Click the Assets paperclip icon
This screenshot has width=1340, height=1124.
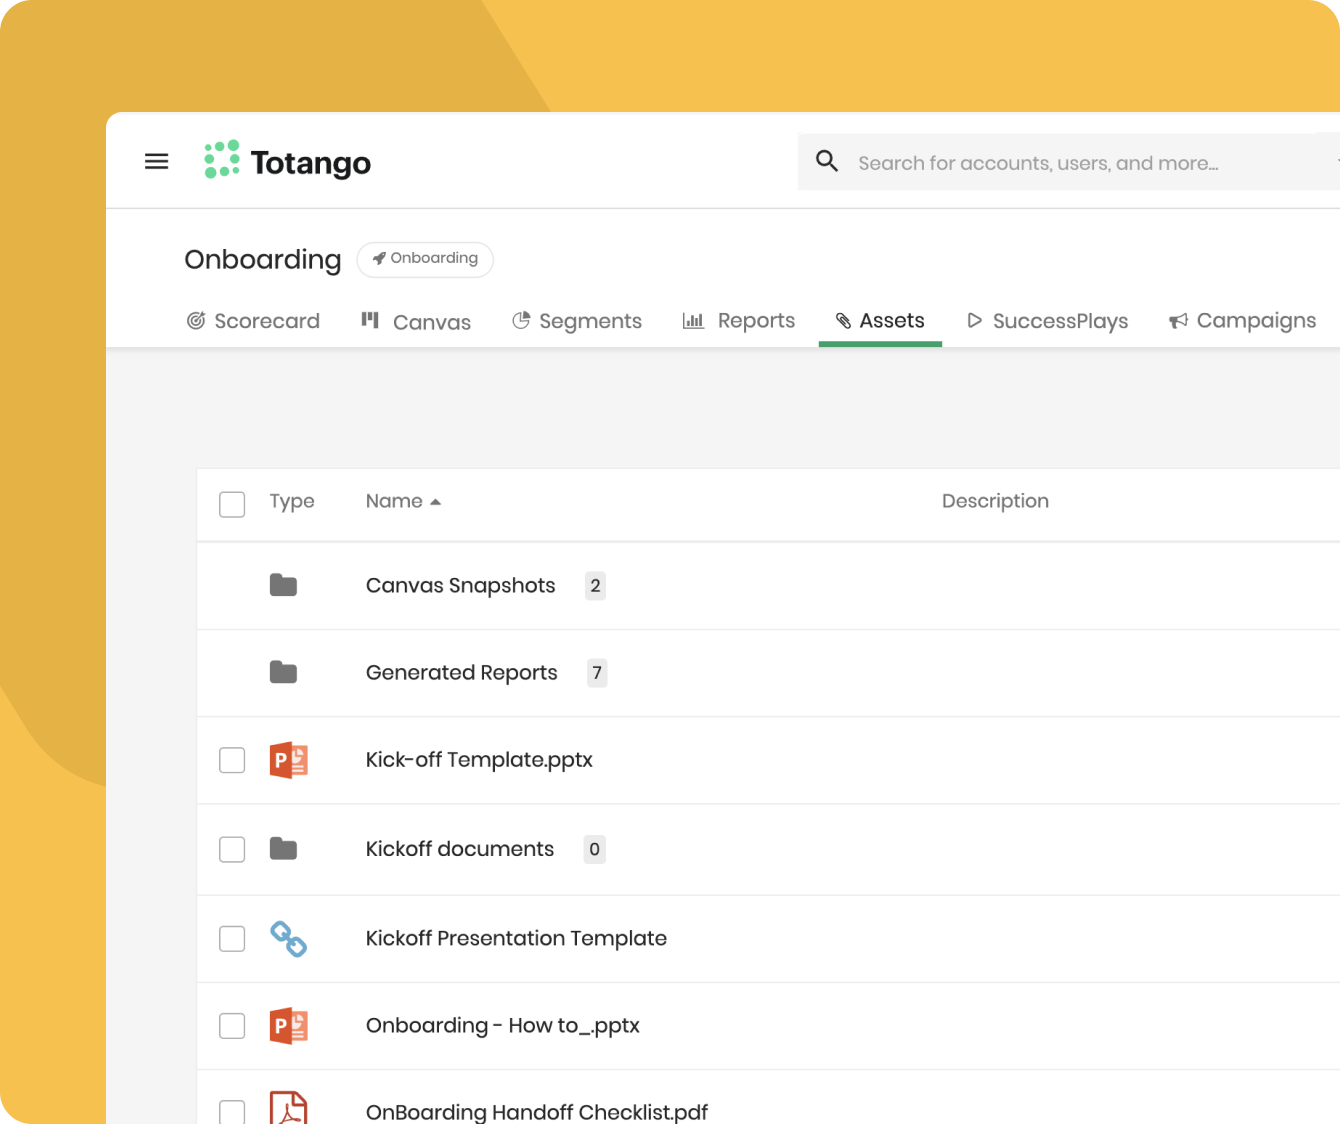coord(844,321)
